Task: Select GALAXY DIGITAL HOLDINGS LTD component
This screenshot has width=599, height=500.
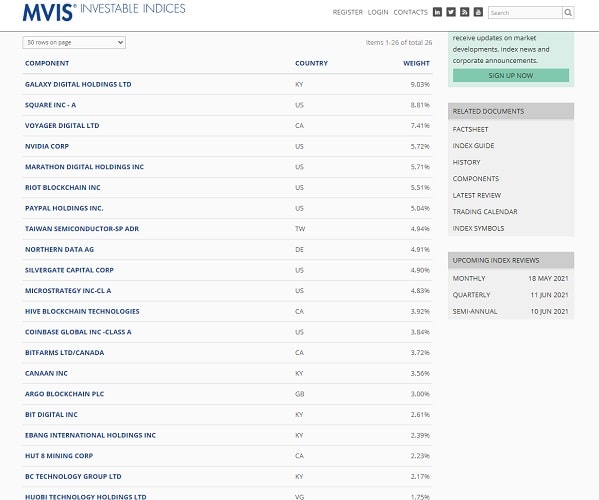Action: [x=78, y=84]
